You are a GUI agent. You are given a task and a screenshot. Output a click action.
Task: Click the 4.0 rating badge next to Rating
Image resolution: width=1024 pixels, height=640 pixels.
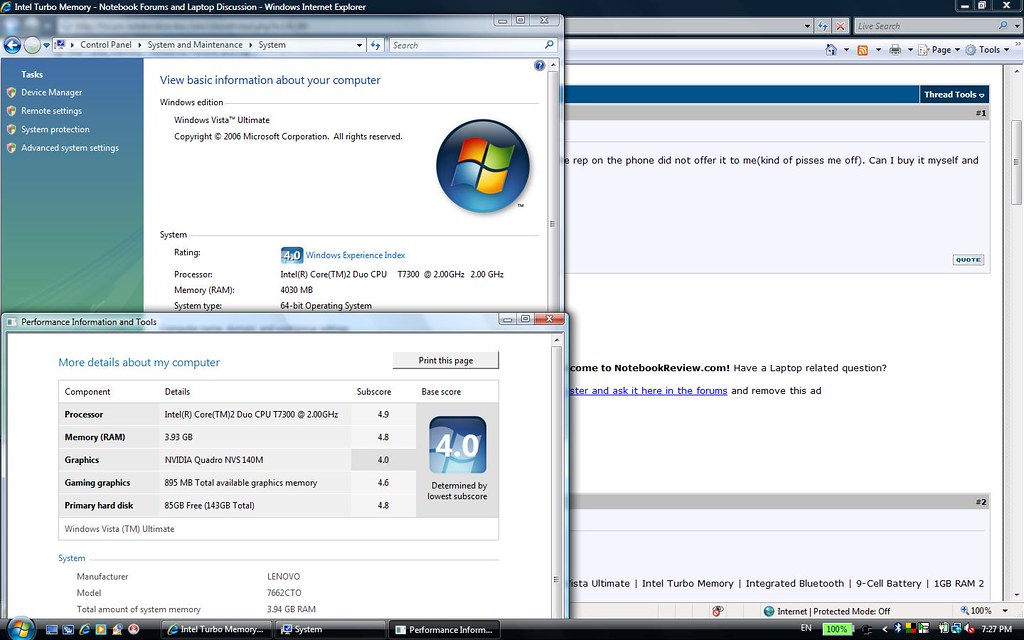pos(291,255)
